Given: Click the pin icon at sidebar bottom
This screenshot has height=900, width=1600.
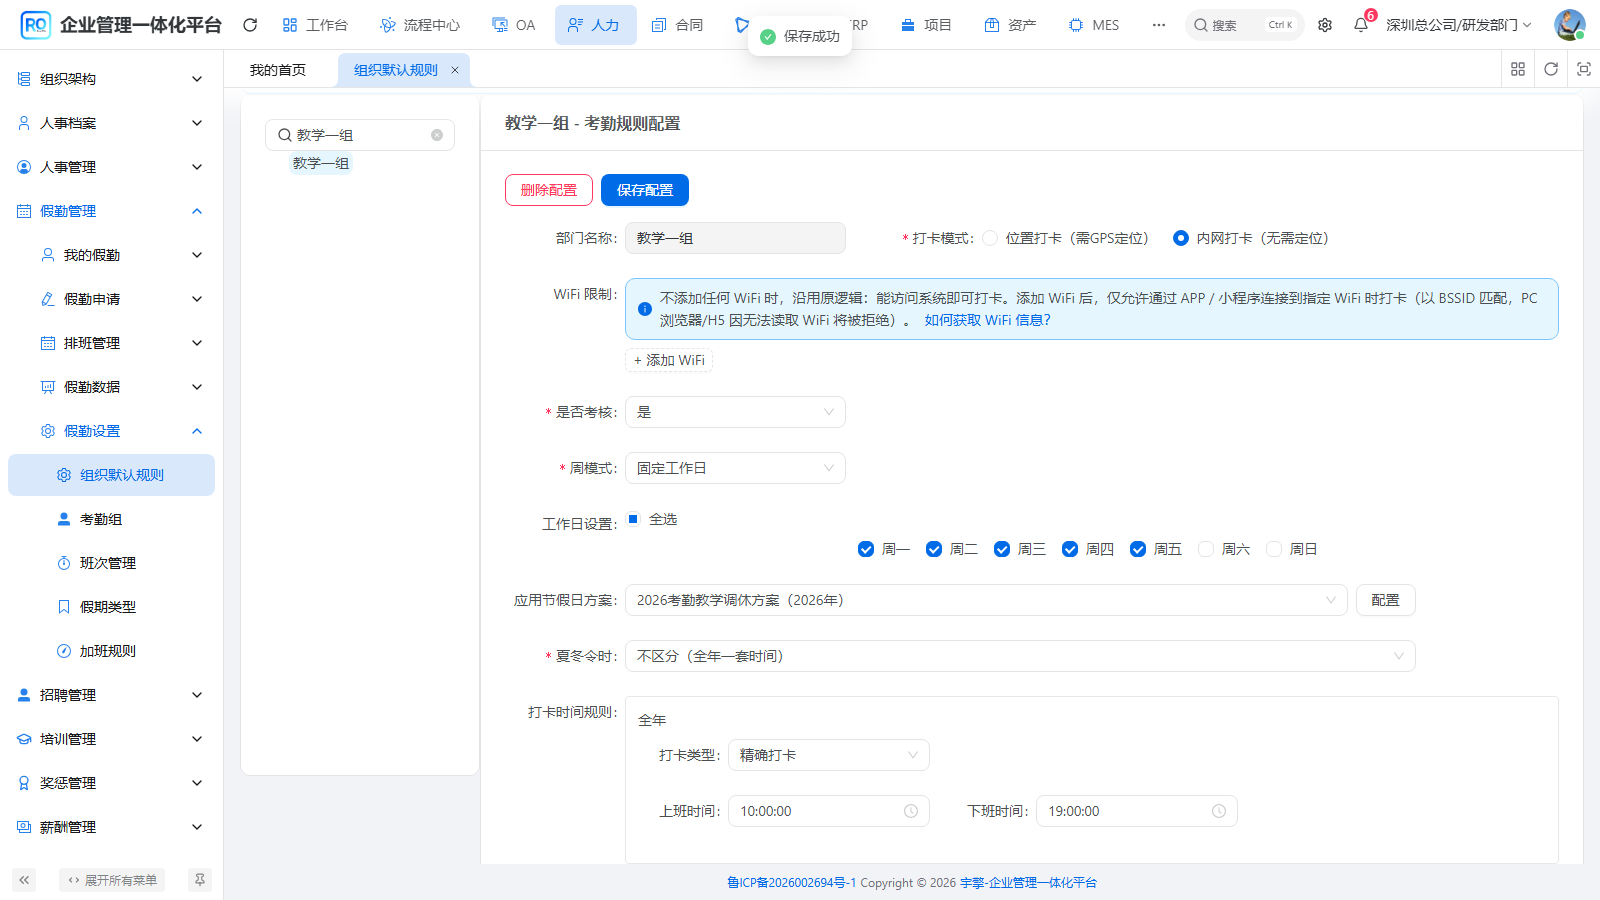Looking at the screenshot, I should tap(200, 880).
